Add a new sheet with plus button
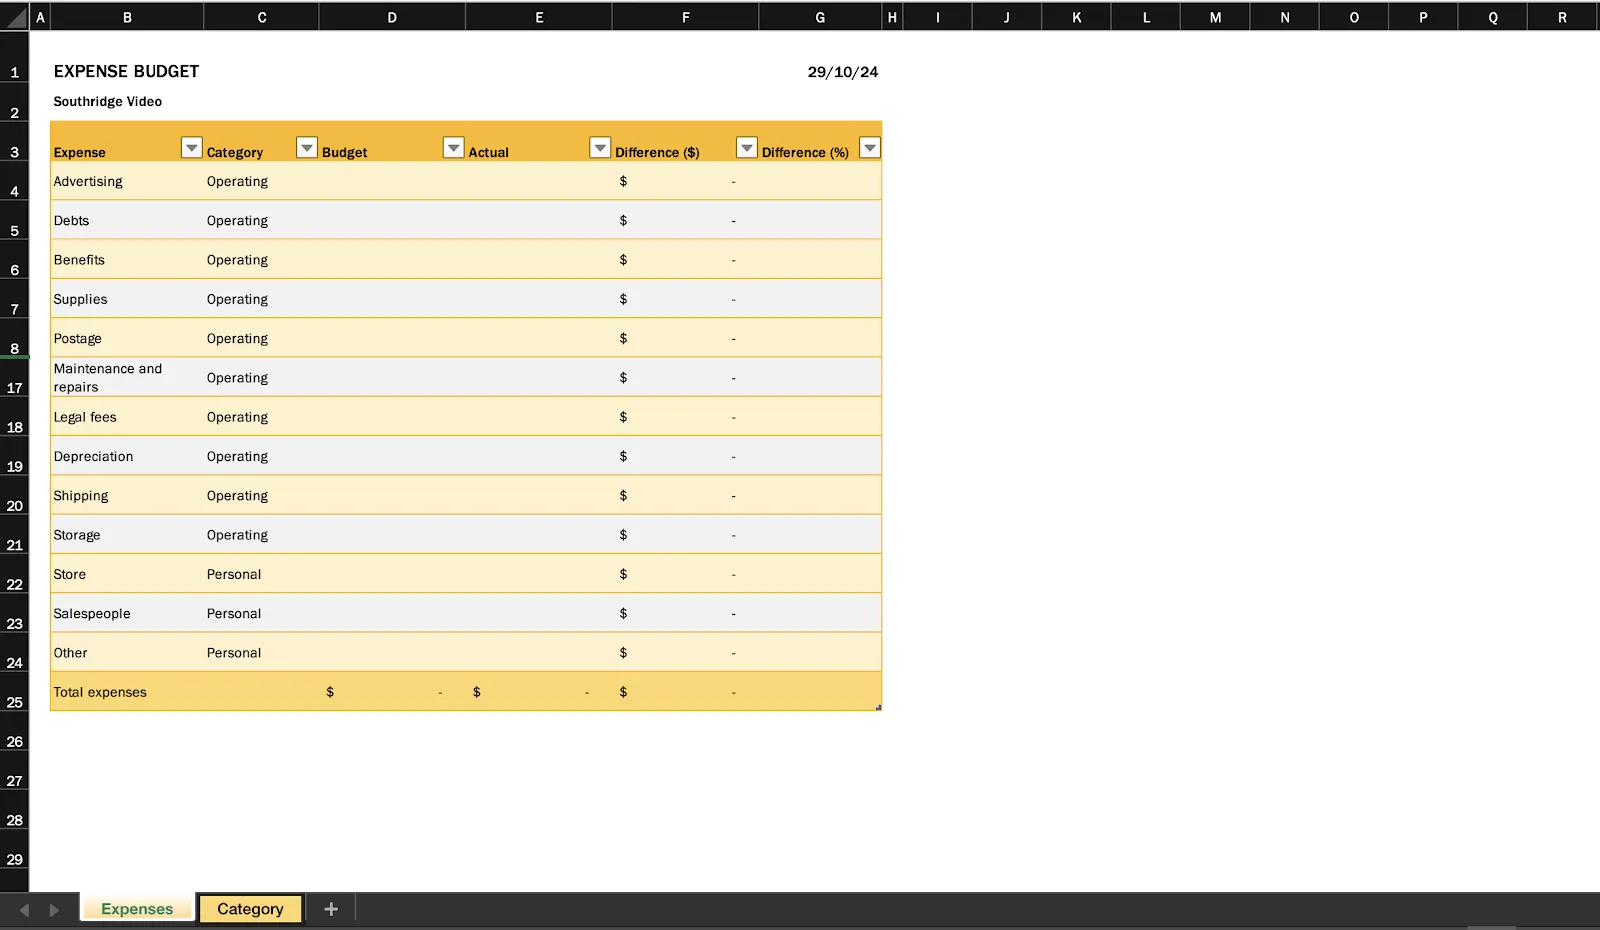 tap(331, 909)
